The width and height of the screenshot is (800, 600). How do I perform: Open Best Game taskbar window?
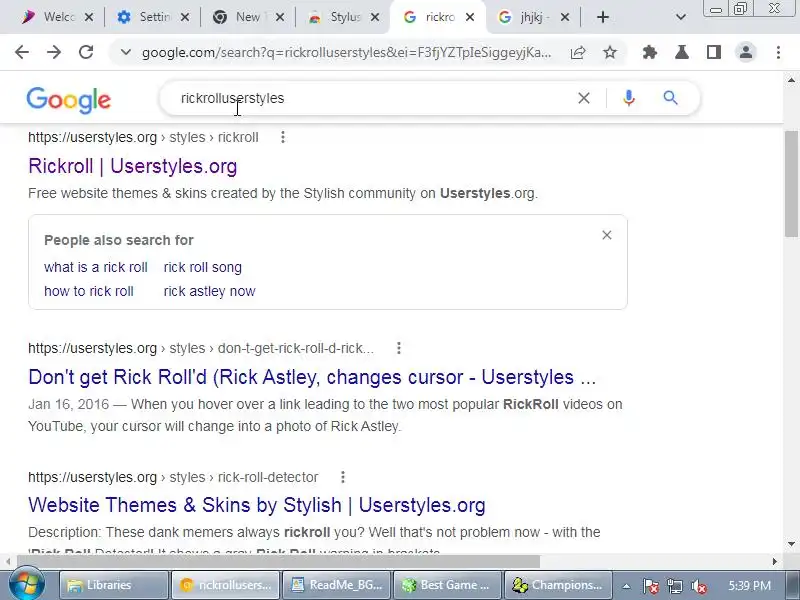pyautogui.click(x=447, y=585)
